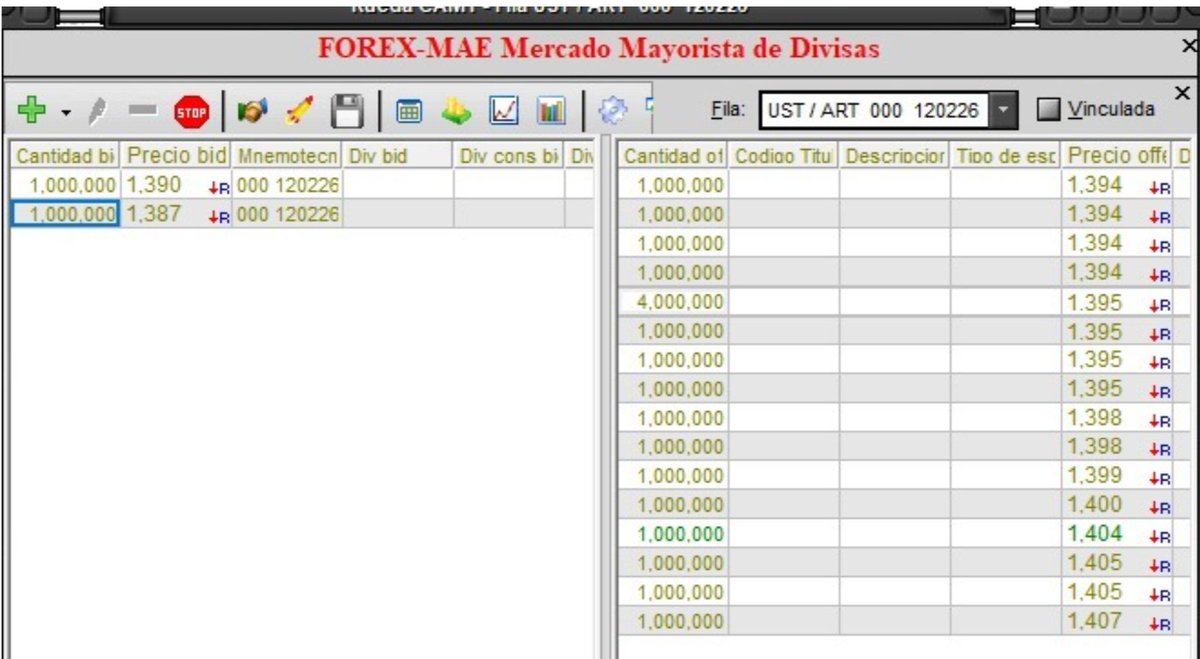Click the down-arrow R icon next to 1,399

pyautogui.click(x=1159, y=479)
